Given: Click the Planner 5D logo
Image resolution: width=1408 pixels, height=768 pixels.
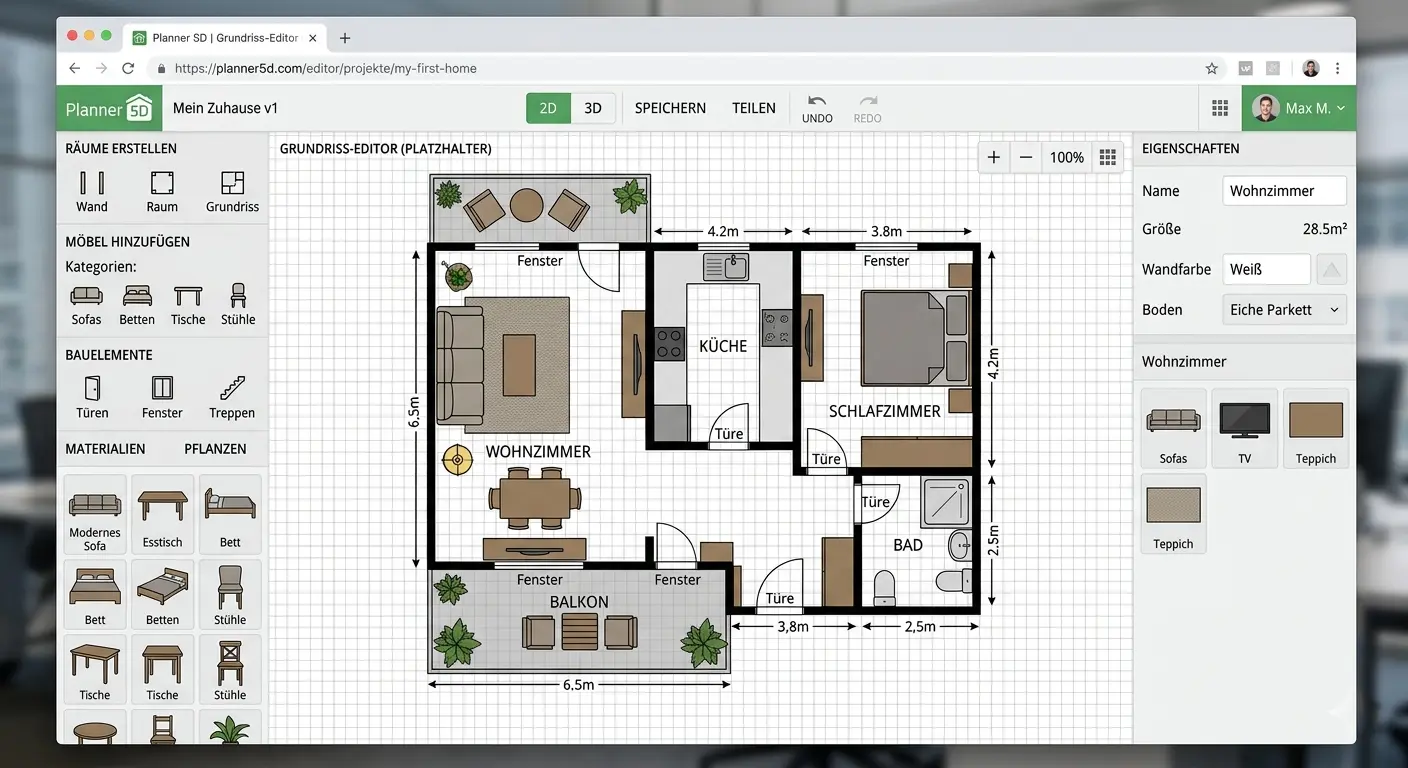Looking at the screenshot, I should [x=108, y=108].
